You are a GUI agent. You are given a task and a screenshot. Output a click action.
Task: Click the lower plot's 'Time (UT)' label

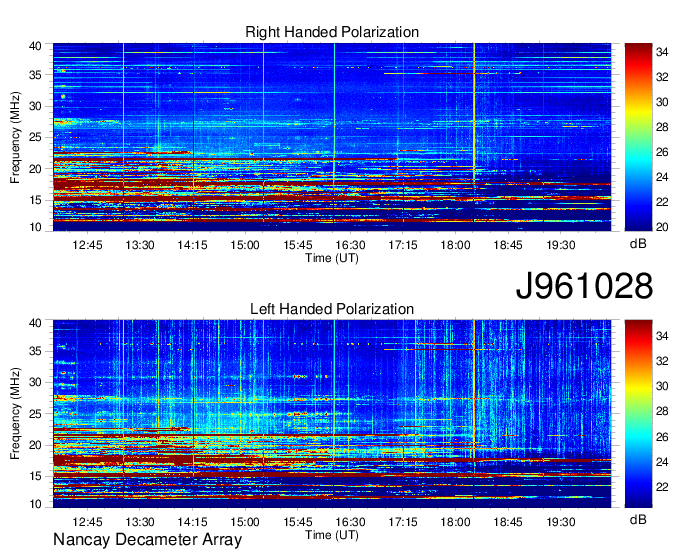(x=332, y=535)
